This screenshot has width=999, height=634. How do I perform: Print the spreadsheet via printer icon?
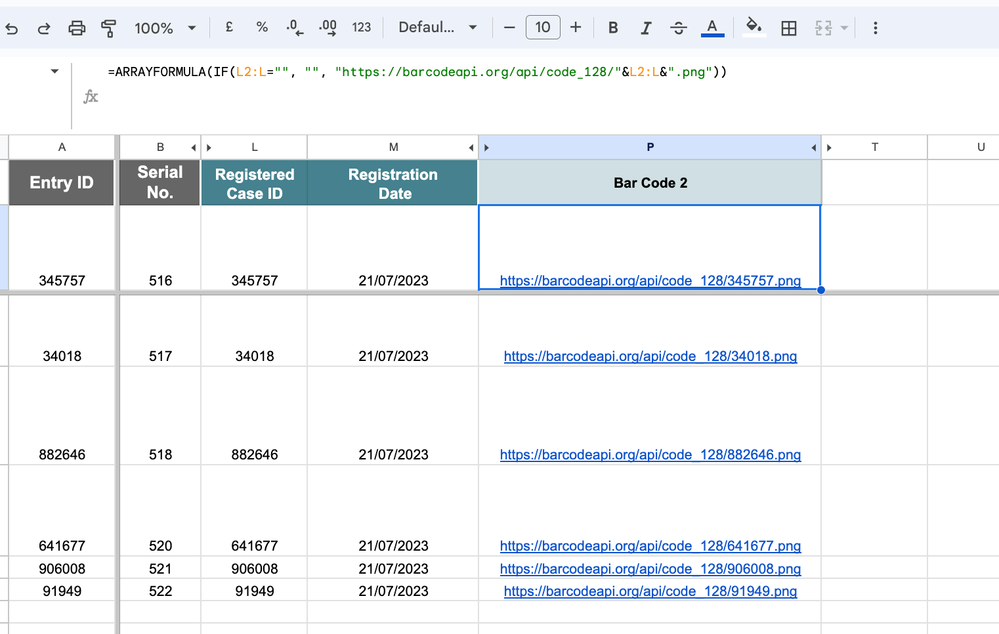pyautogui.click(x=76, y=28)
